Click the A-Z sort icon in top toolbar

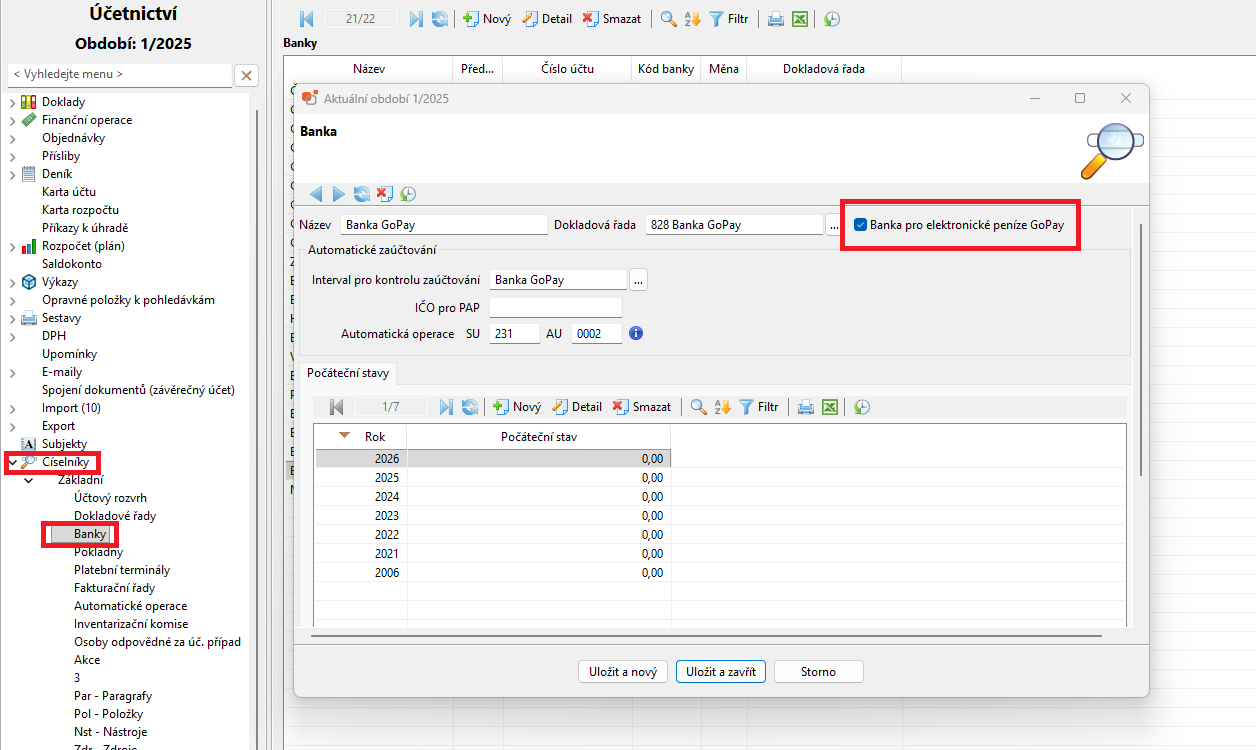(693, 19)
